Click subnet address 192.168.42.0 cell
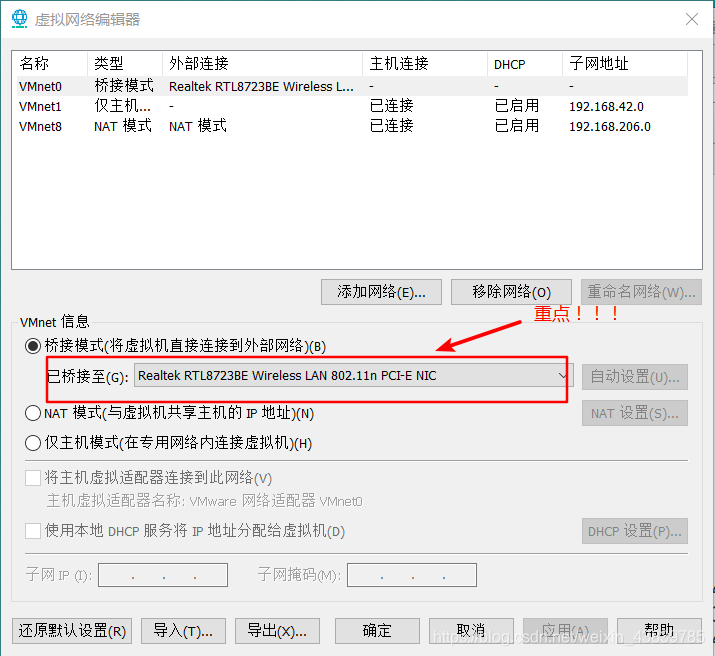The height and width of the screenshot is (656, 715). pyautogui.click(x=606, y=107)
